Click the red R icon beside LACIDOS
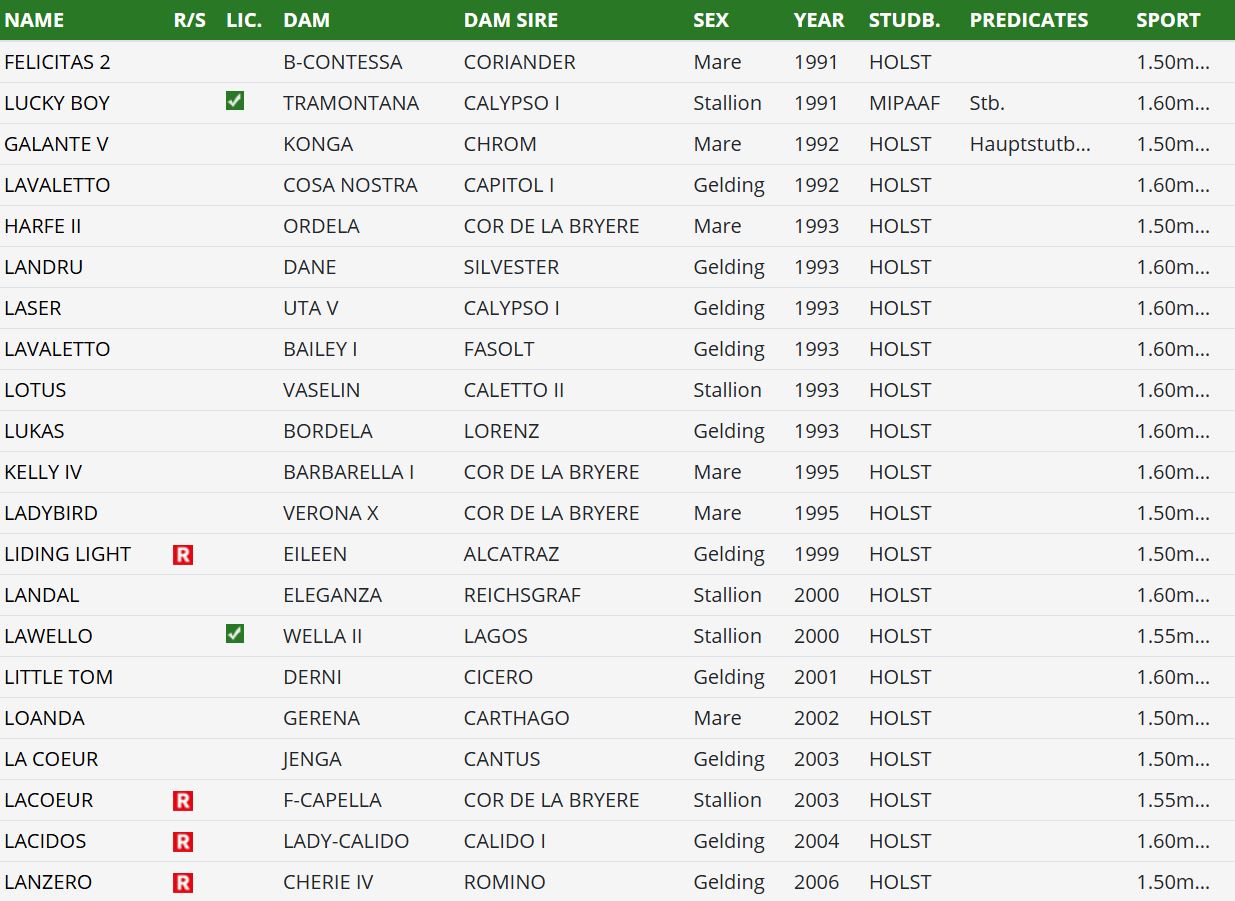The width and height of the screenshot is (1235, 901). 183,841
